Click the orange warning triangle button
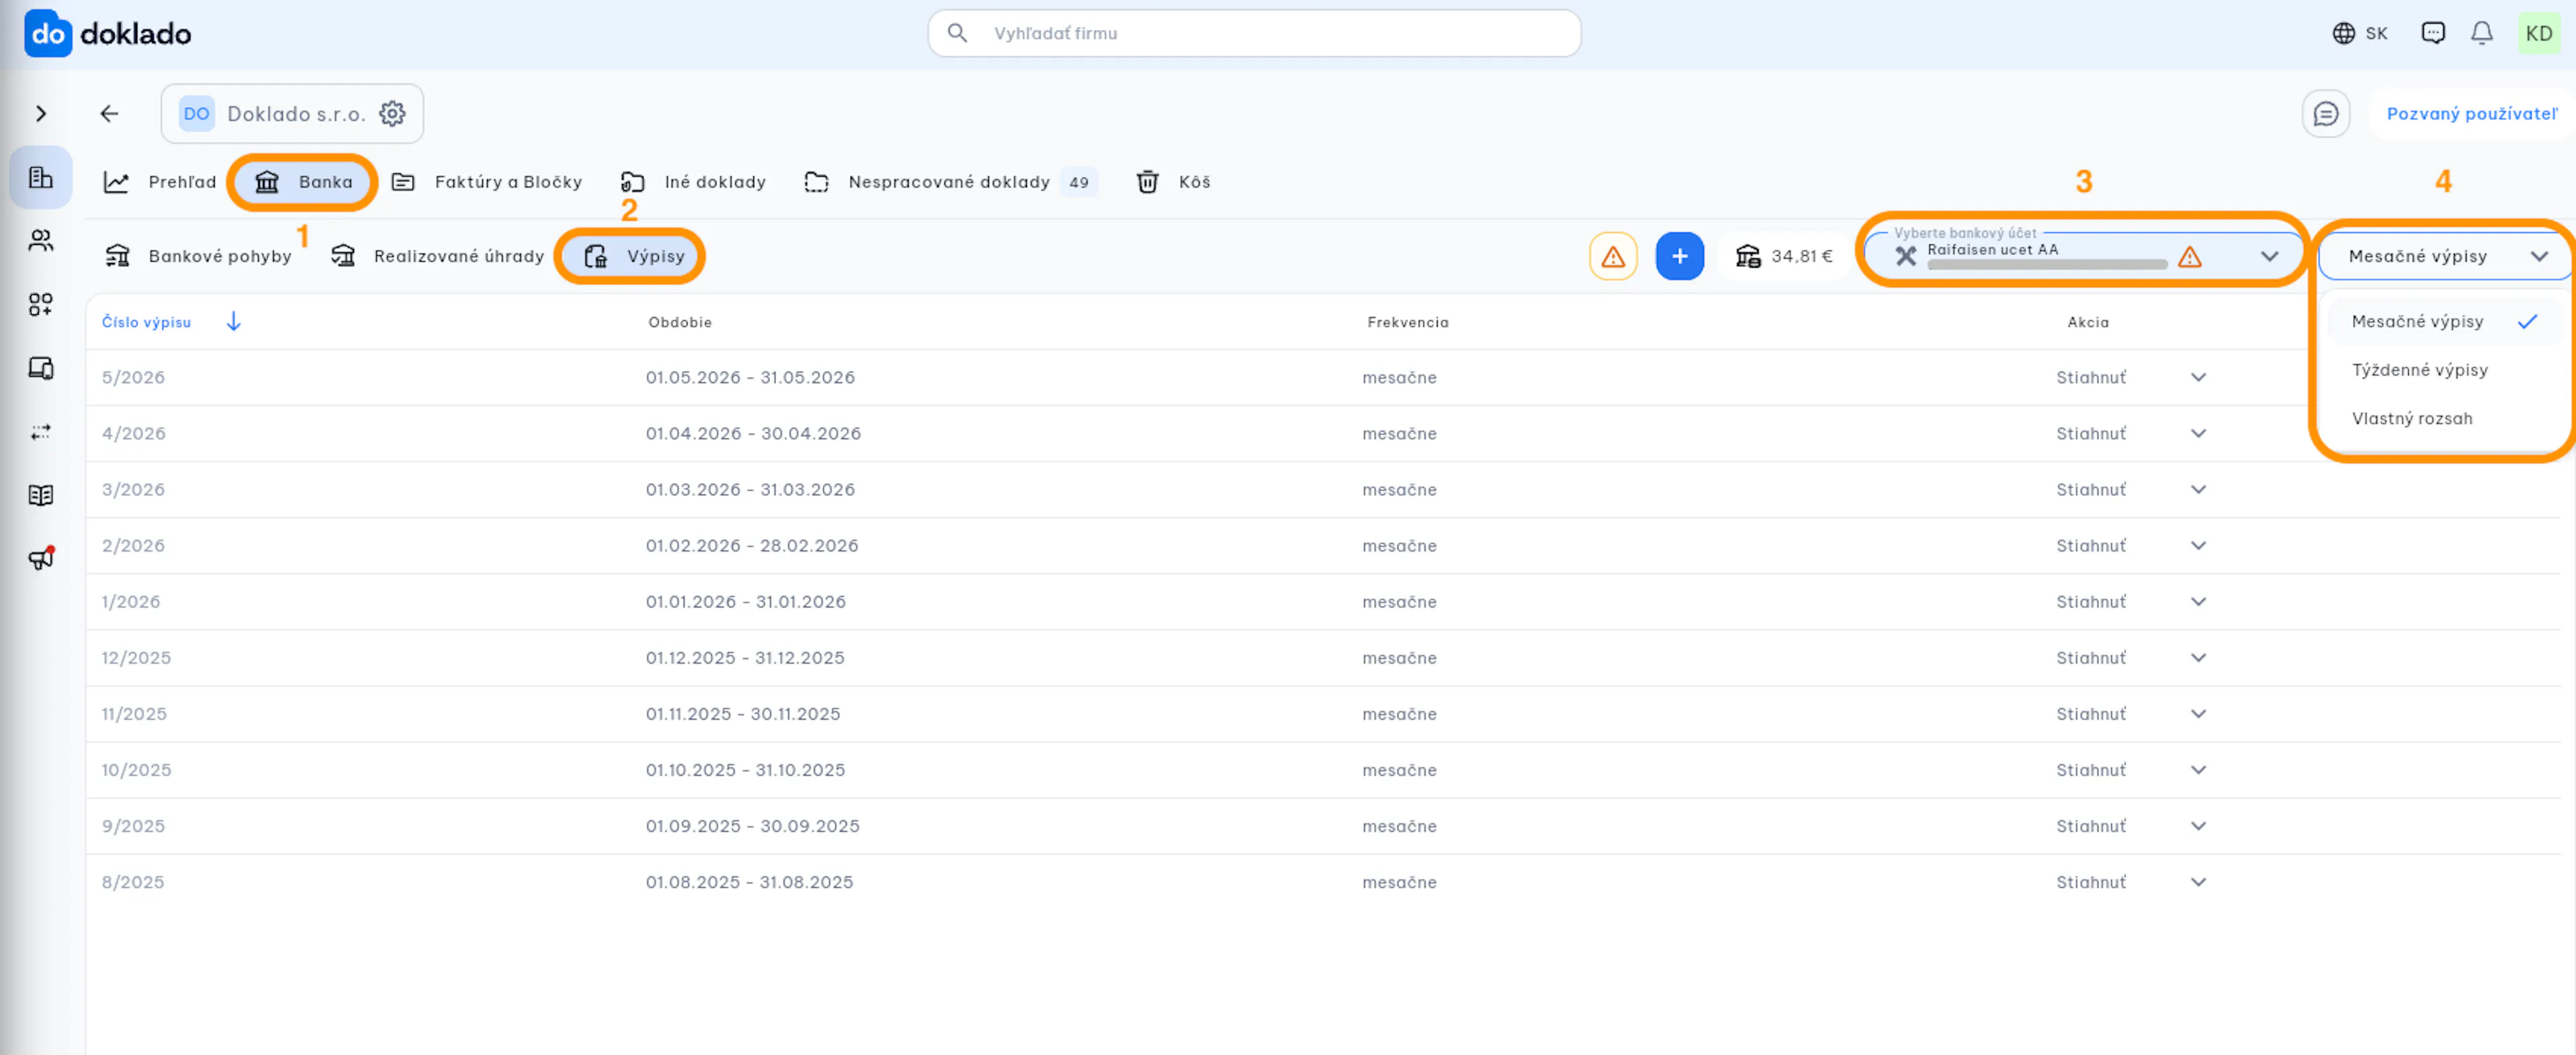The height and width of the screenshot is (1055, 2576). click(1613, 257)
